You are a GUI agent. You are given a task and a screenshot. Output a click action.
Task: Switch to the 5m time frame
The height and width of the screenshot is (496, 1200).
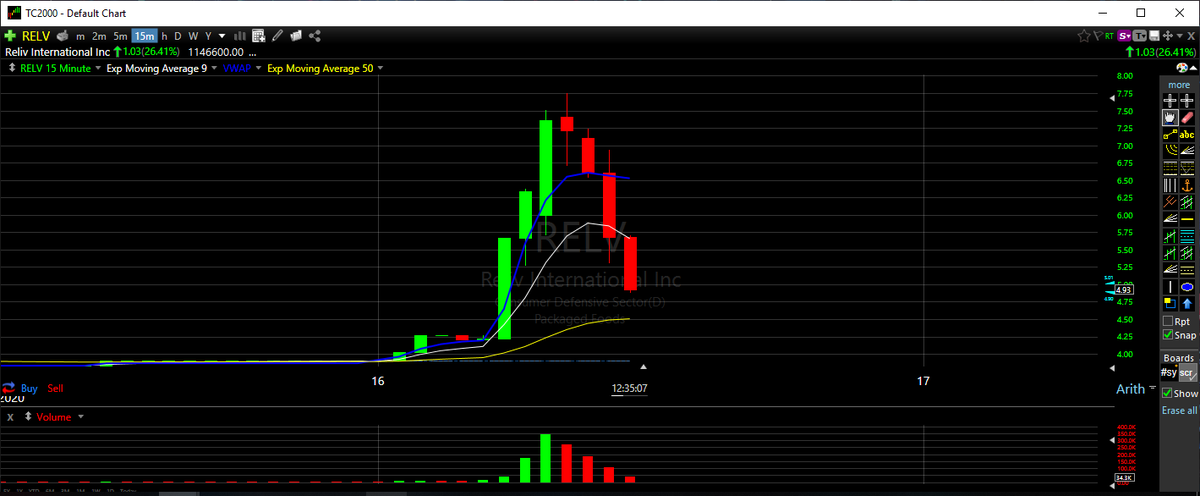120,37
